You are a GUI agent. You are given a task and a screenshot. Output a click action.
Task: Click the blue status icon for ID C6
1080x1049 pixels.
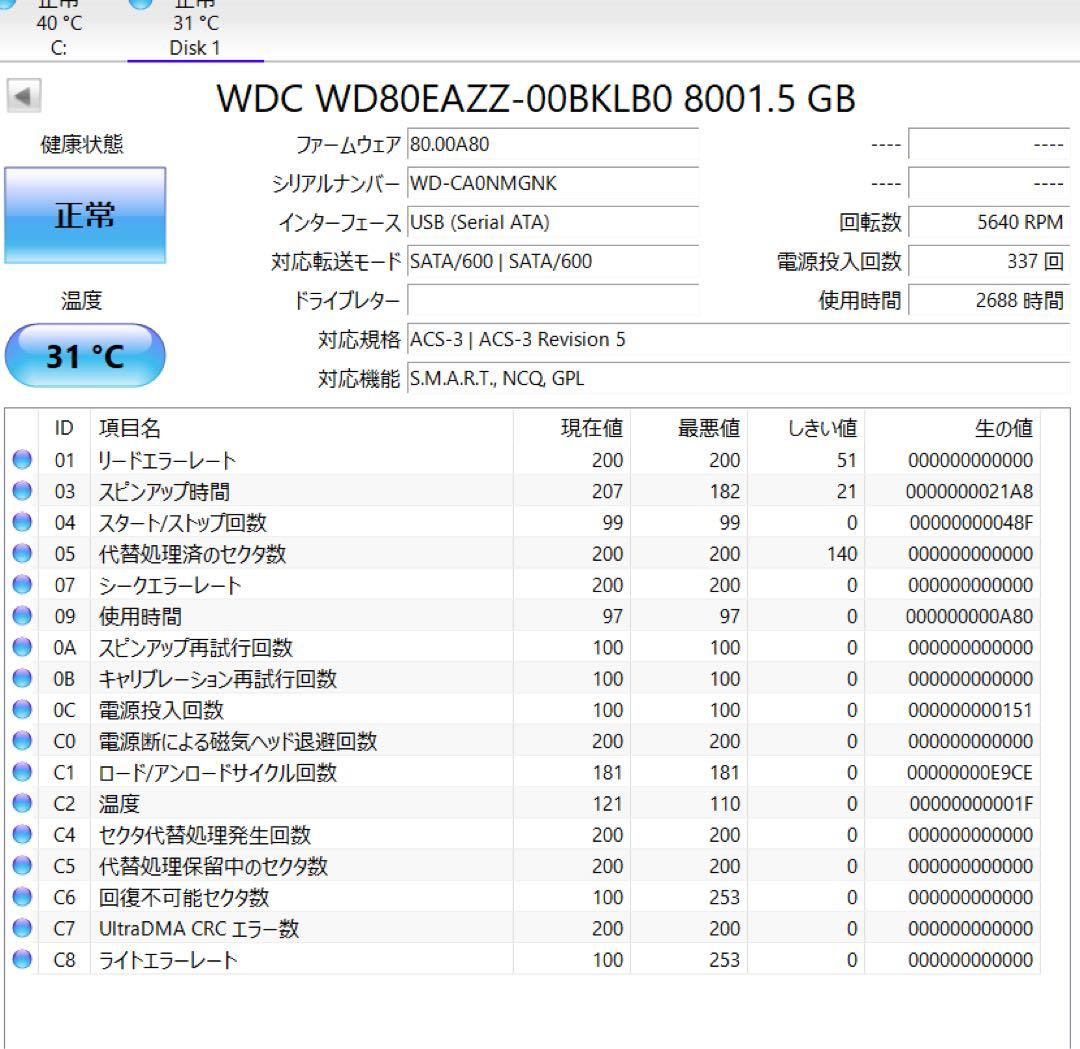(x=22, y=896)
